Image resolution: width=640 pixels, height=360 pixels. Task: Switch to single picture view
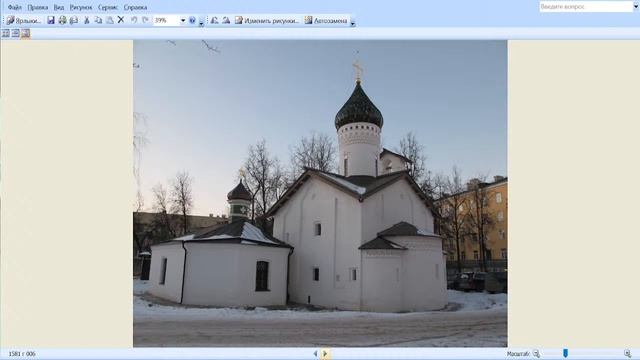pyautogui.click(x=25, y=33)
